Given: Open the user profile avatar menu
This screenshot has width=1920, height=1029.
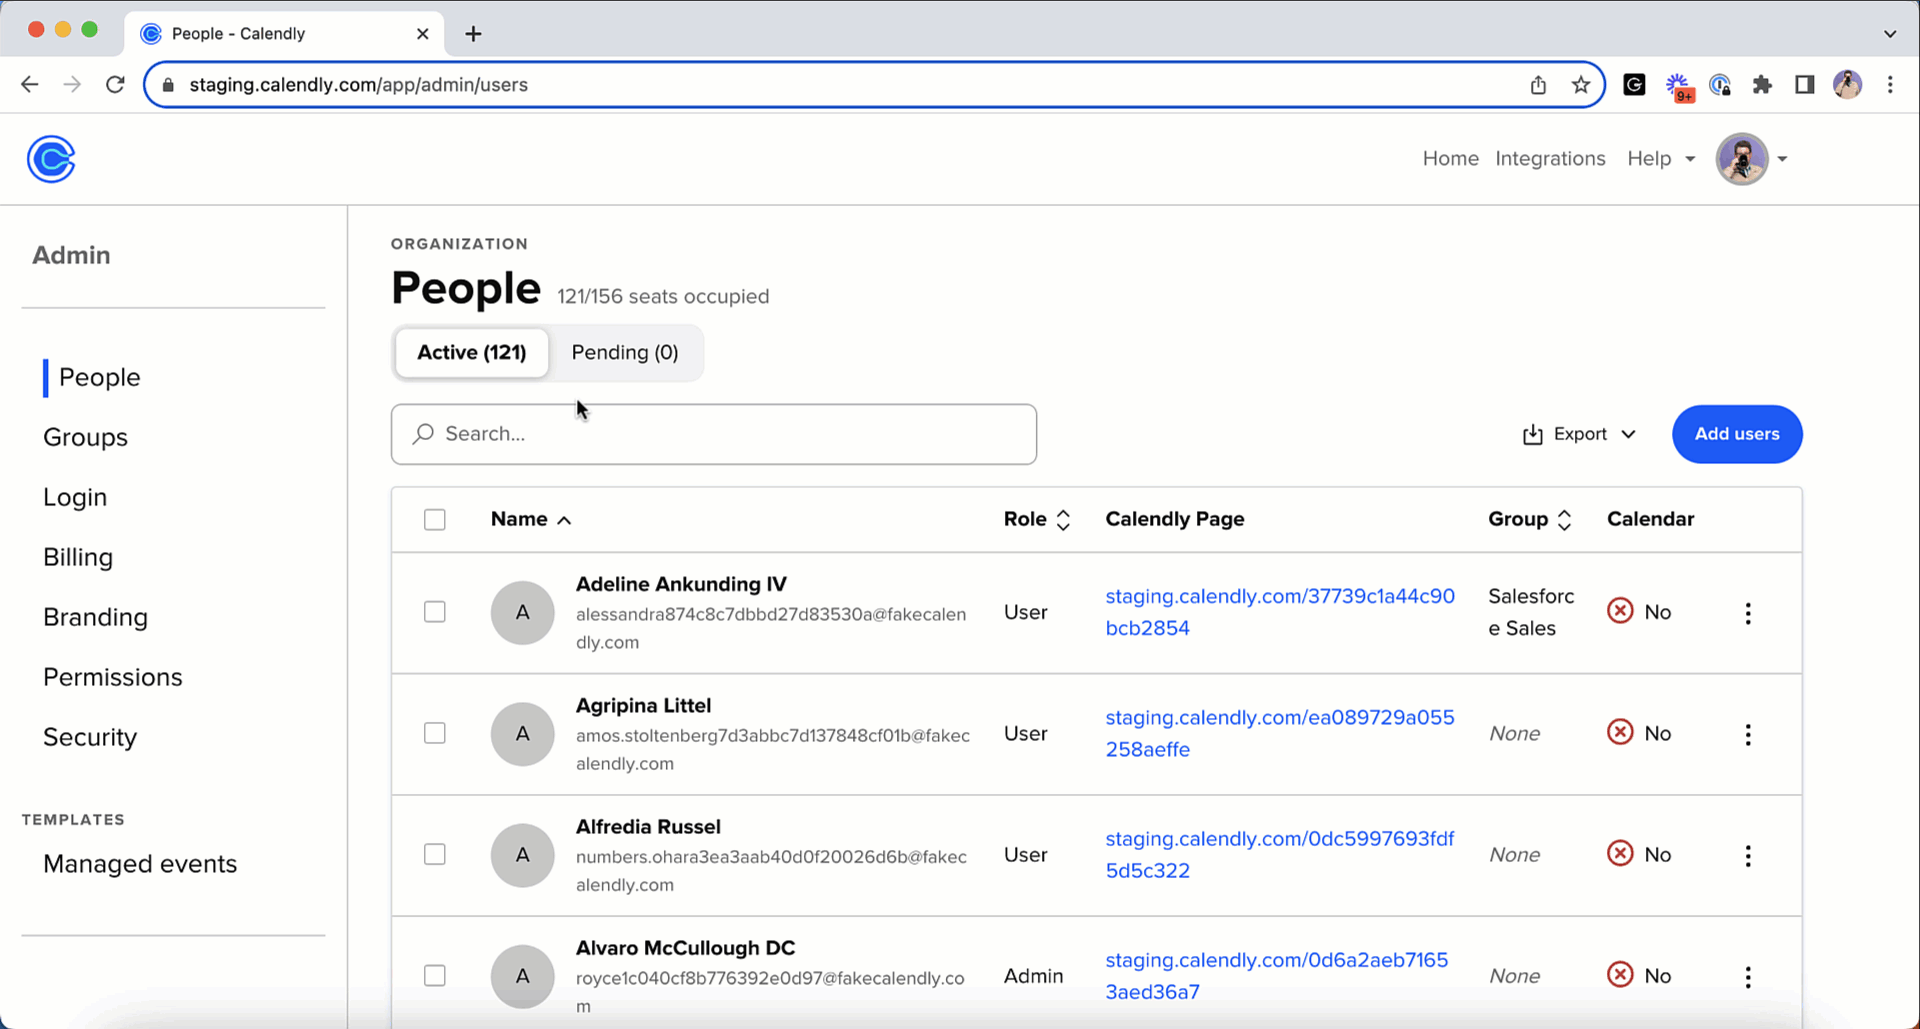Looking at the screenshot, I should [x=1751, y=159].
